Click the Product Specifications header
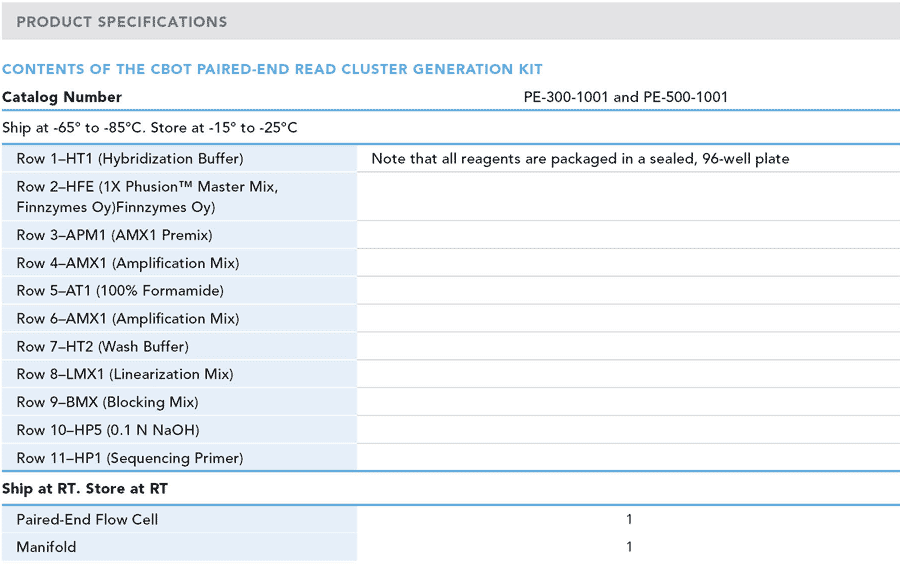The image size is (900, 564). click(122, 22)
